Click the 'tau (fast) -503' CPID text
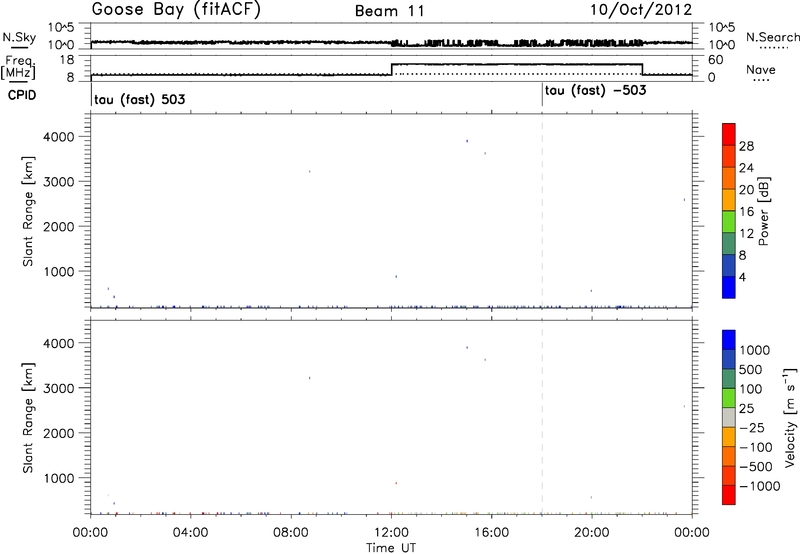 pyautogui.click(x=595, y=91)
